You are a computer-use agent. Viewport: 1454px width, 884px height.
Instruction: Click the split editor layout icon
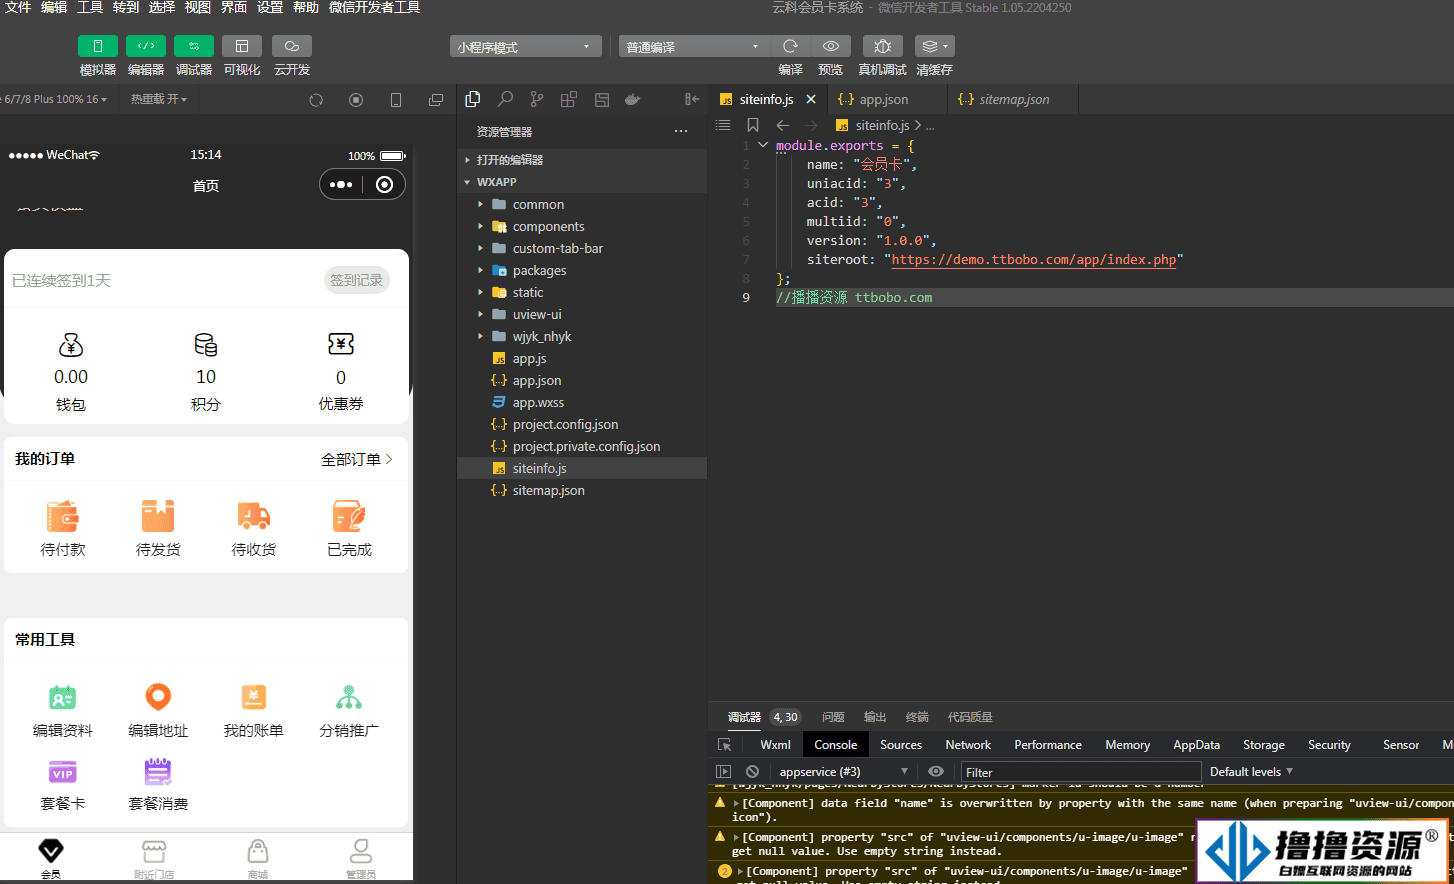coord(602,99)
